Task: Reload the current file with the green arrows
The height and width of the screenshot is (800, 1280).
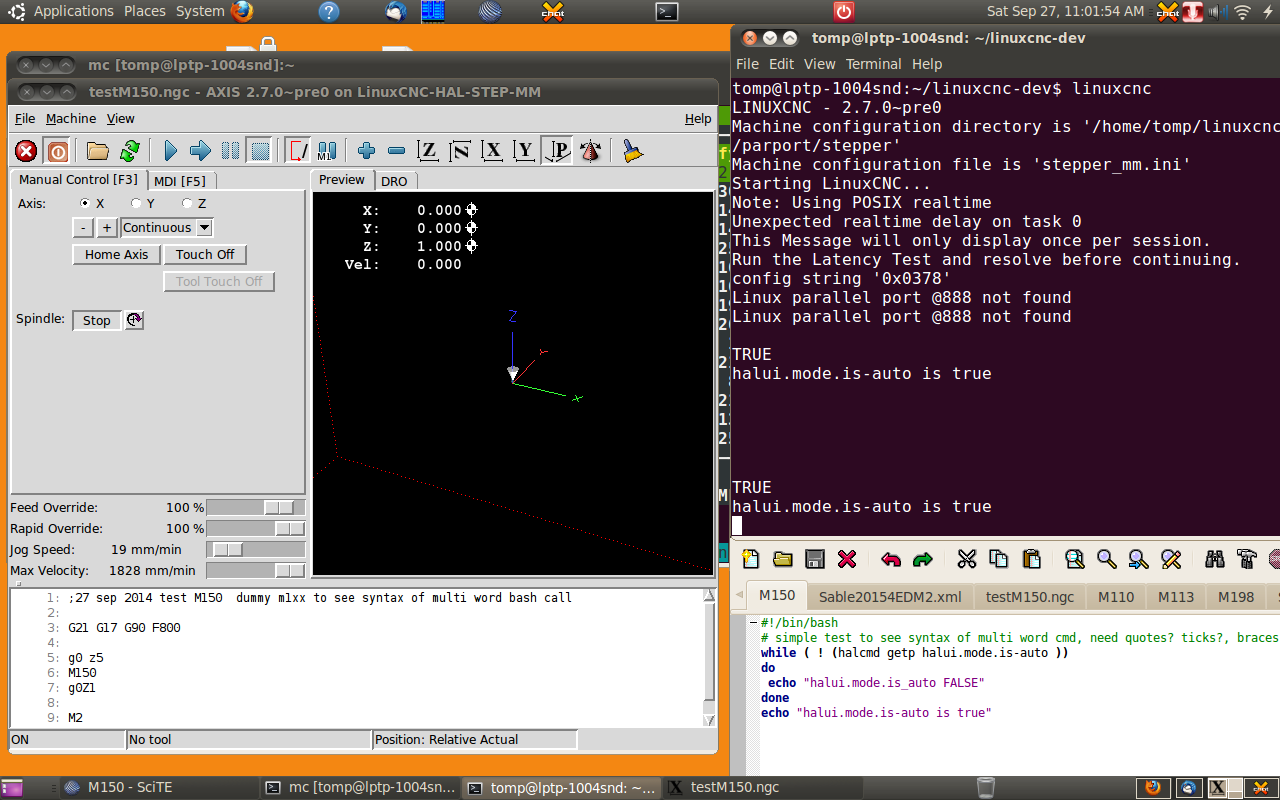Action: click(129, 151)
